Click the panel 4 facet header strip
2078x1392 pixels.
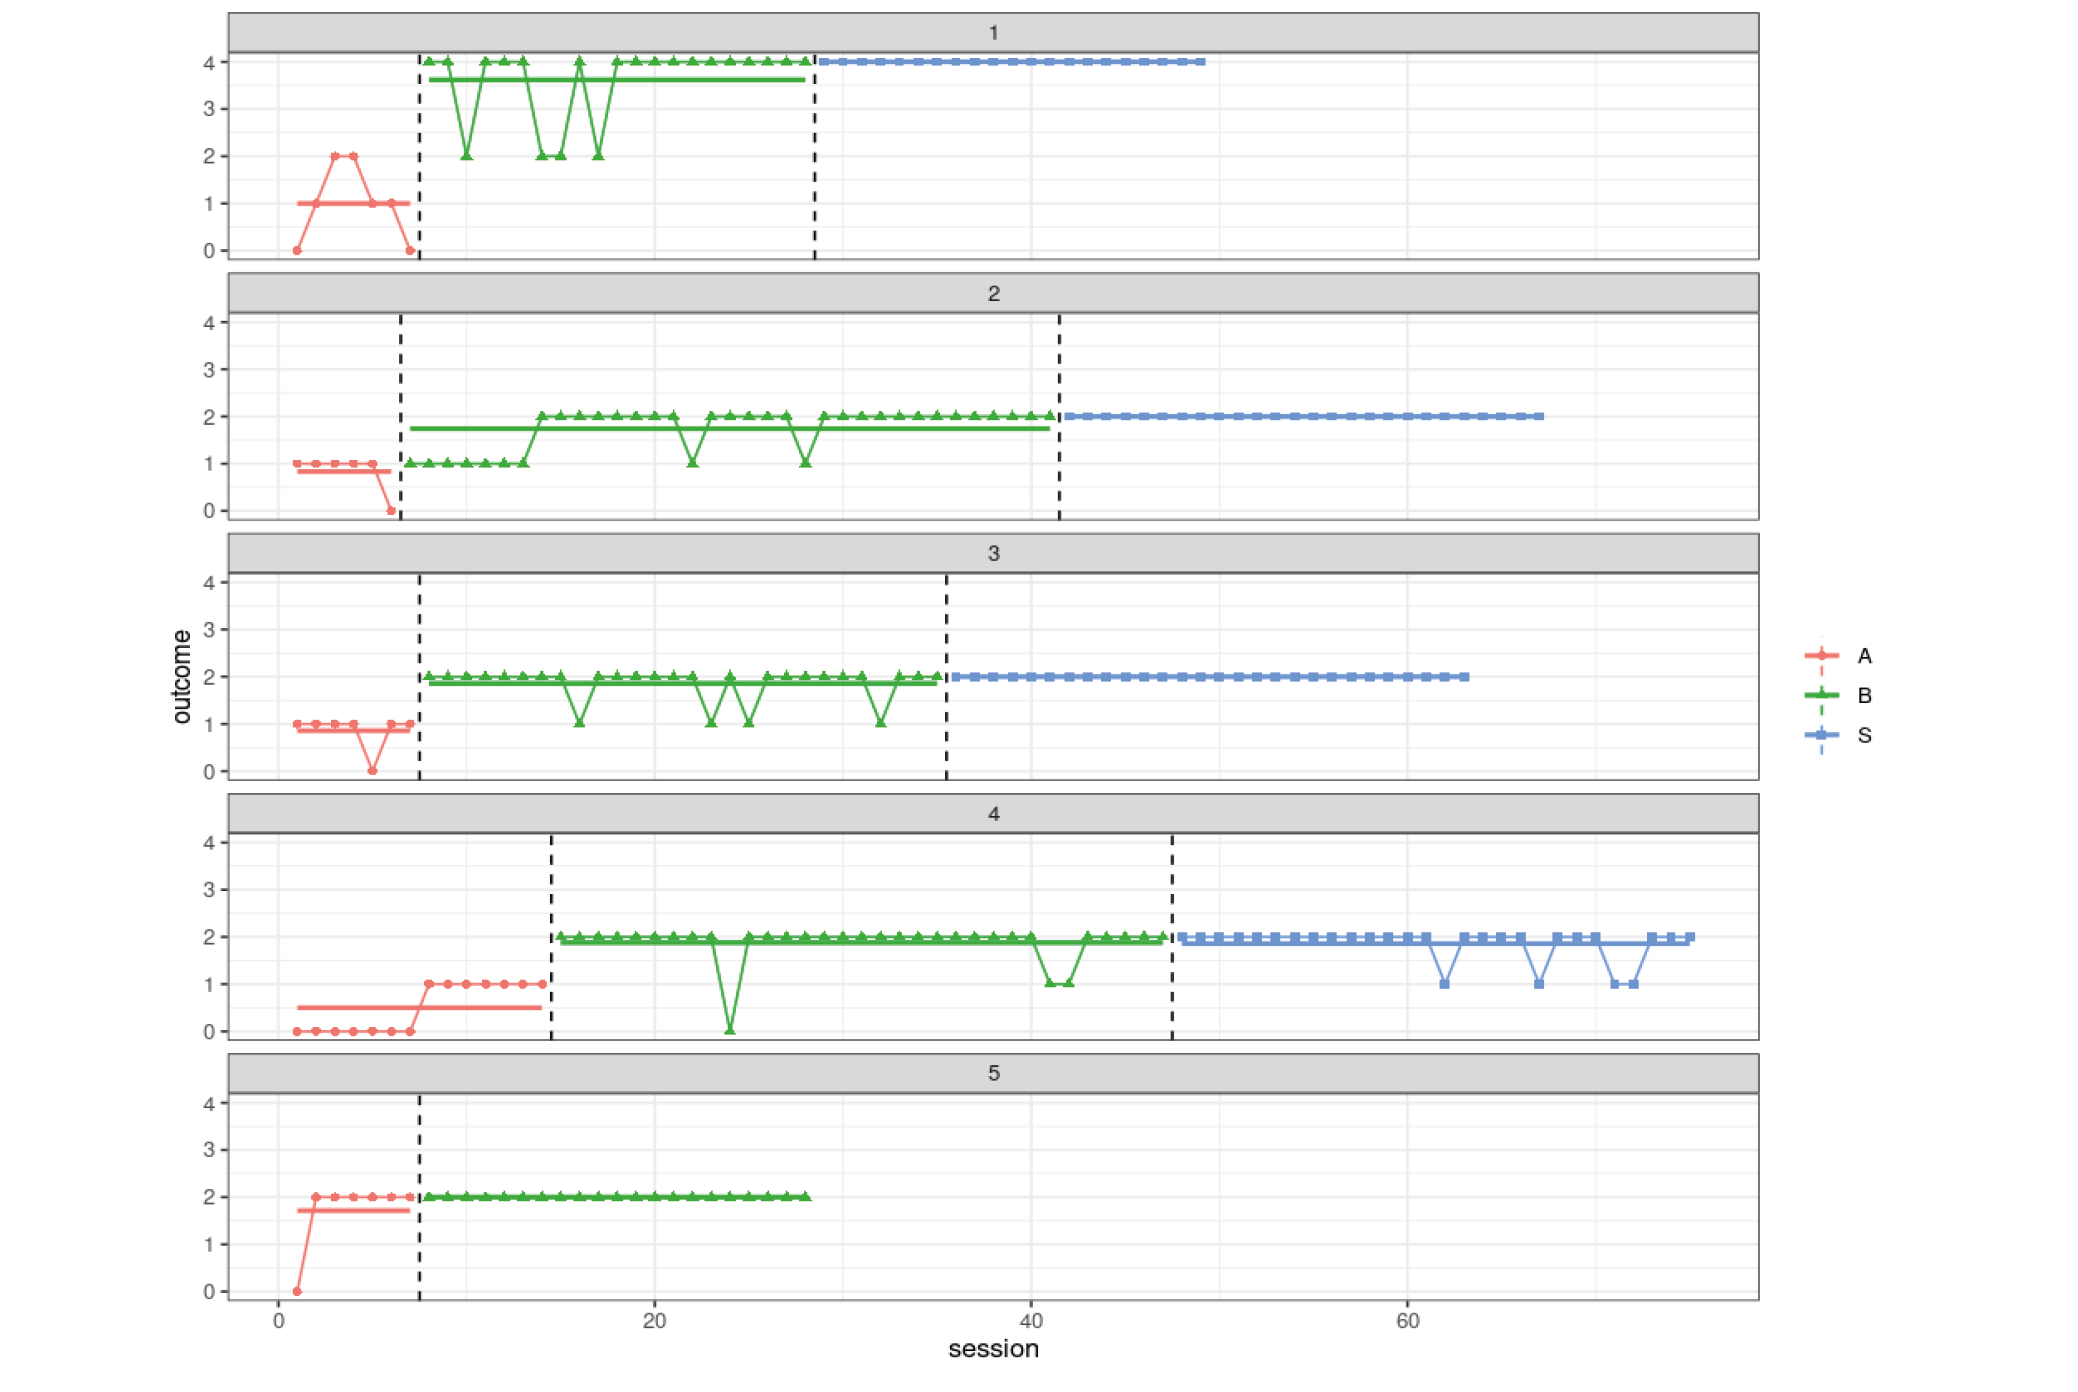[993, 813]
